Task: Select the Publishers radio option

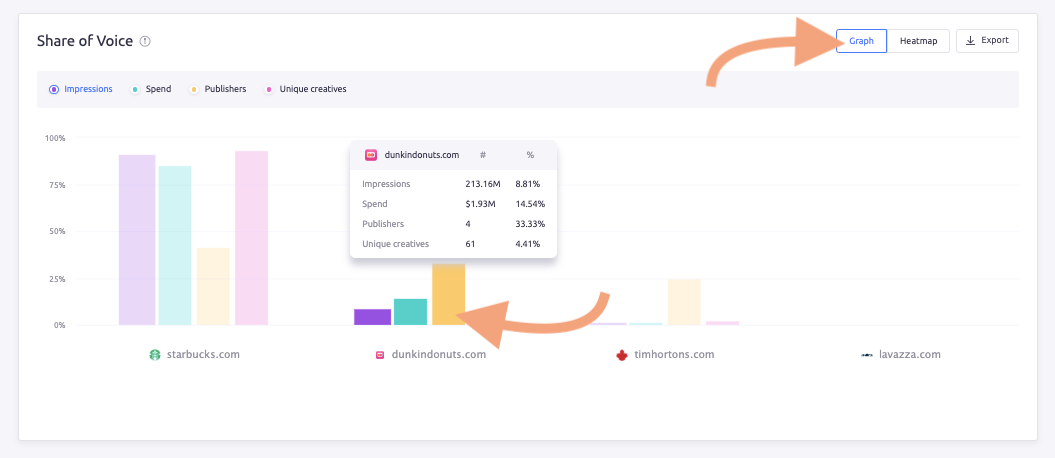Action: [194, 89]
